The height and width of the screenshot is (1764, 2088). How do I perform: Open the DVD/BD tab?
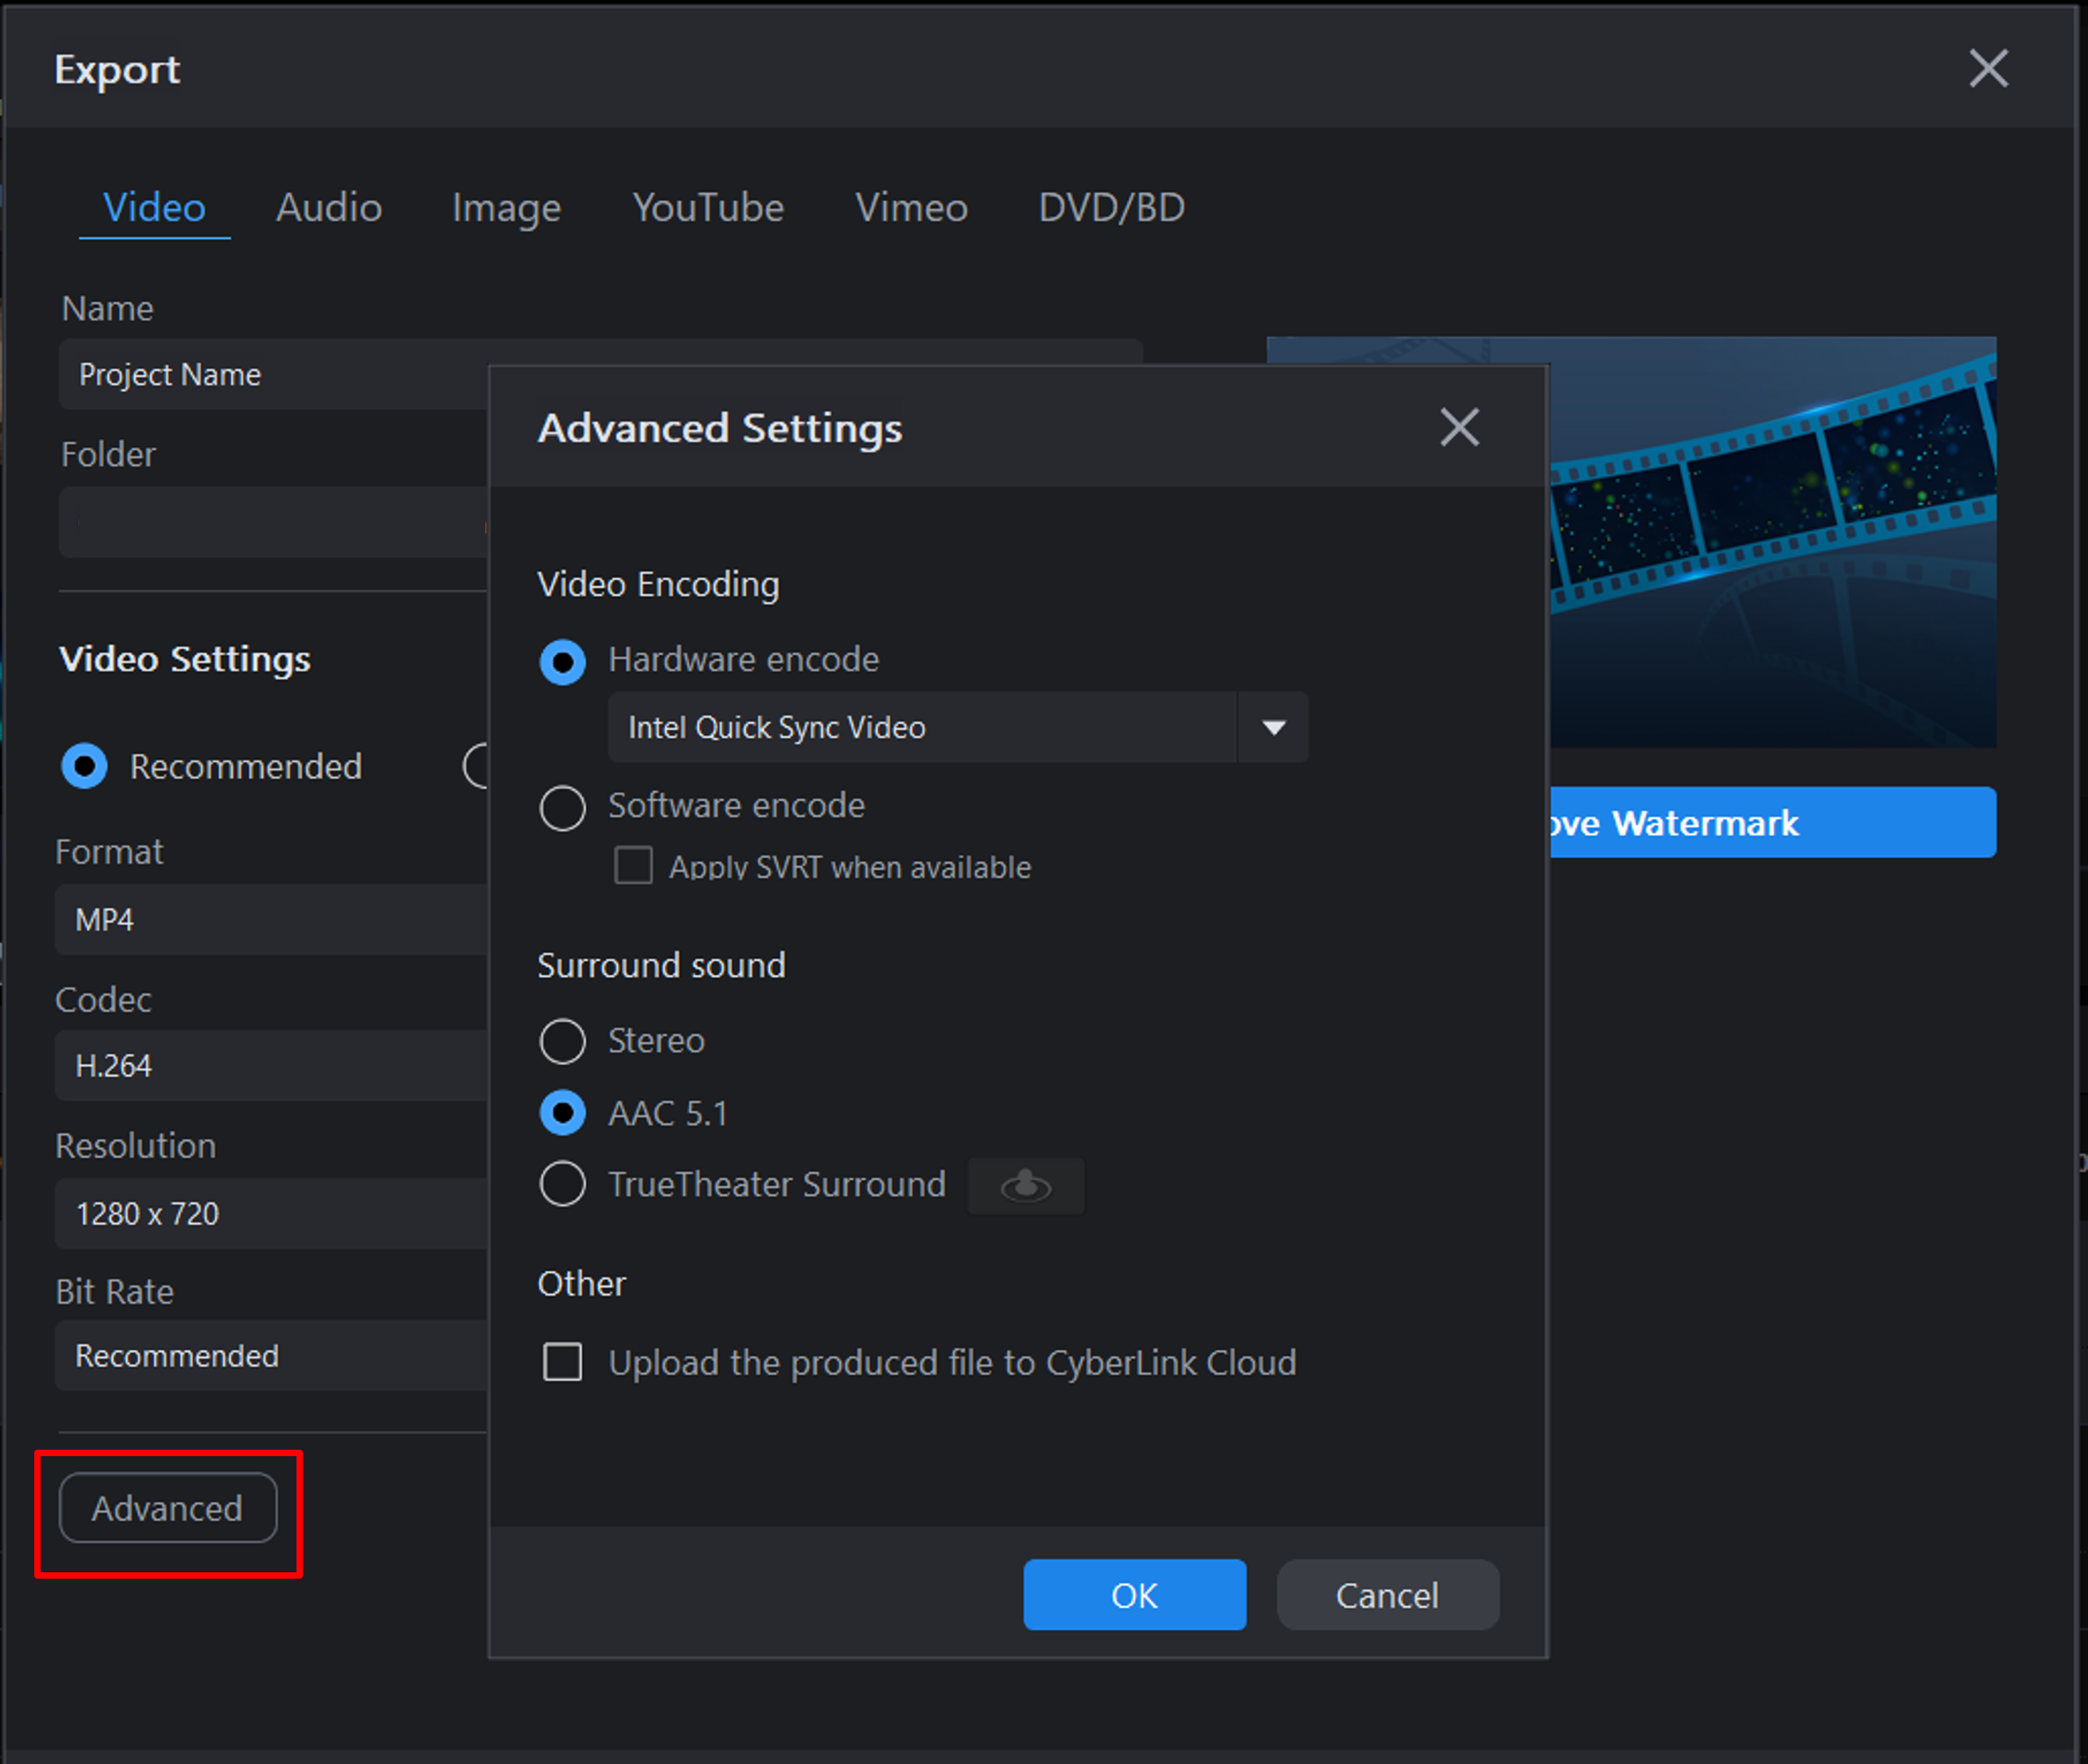tap(1111, 208)
